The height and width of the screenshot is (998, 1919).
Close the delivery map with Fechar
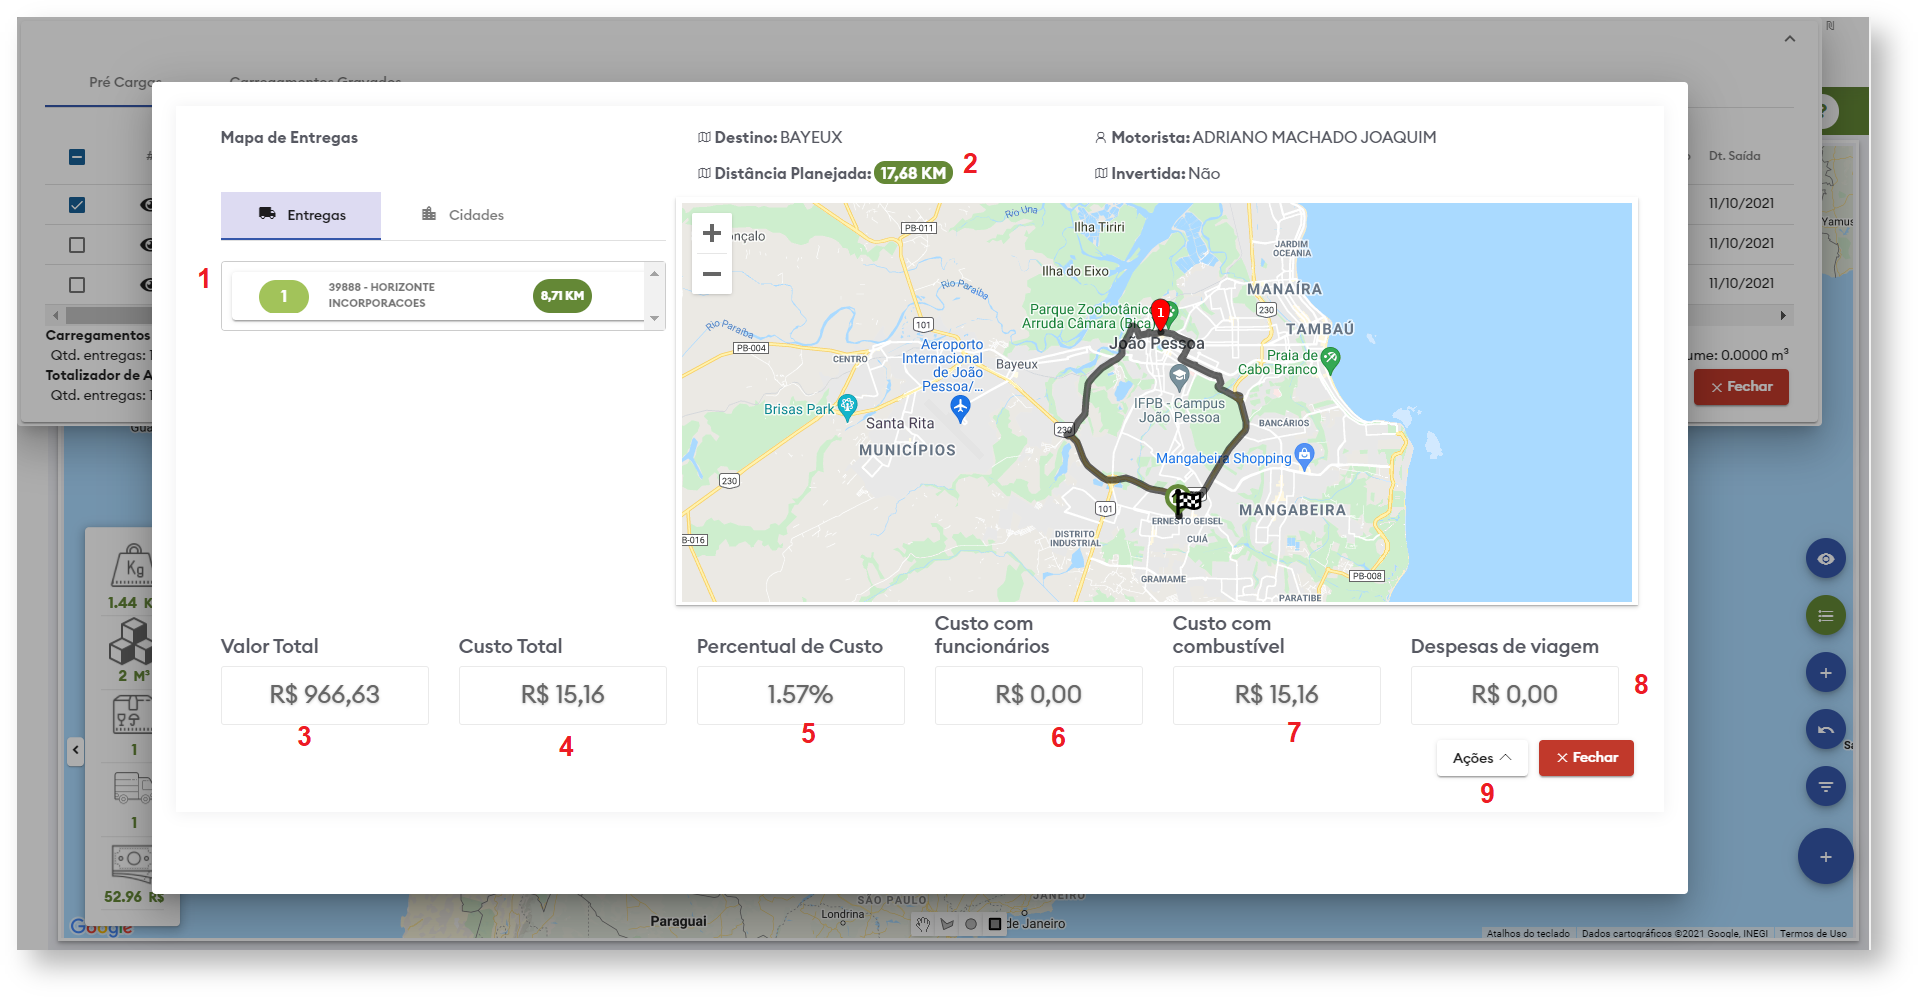point(1586,758)
